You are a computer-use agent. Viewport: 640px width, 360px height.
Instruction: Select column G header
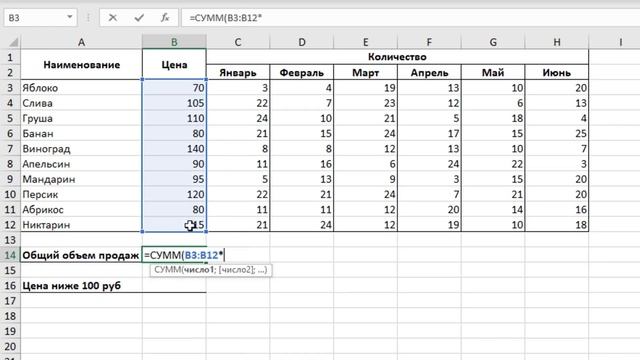pos(493,42)
